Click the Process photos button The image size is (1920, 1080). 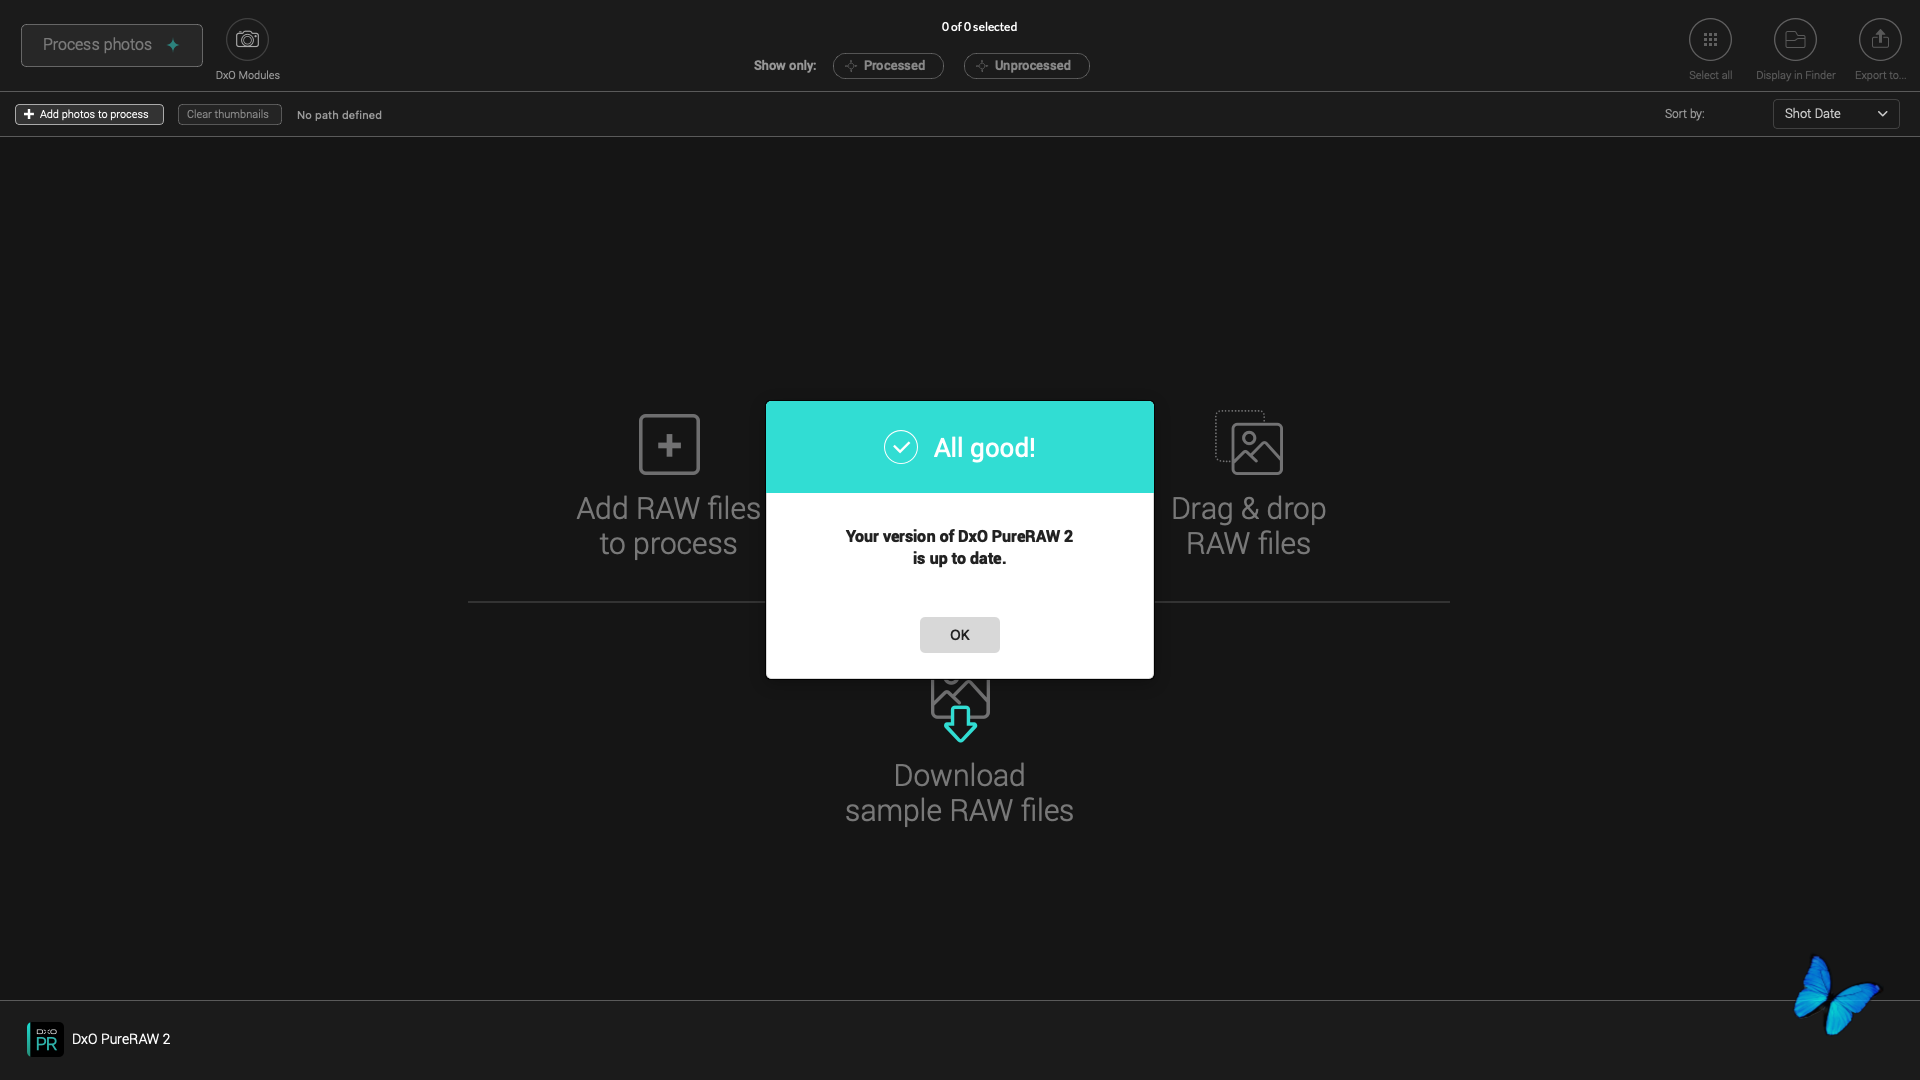pos(111,45)
